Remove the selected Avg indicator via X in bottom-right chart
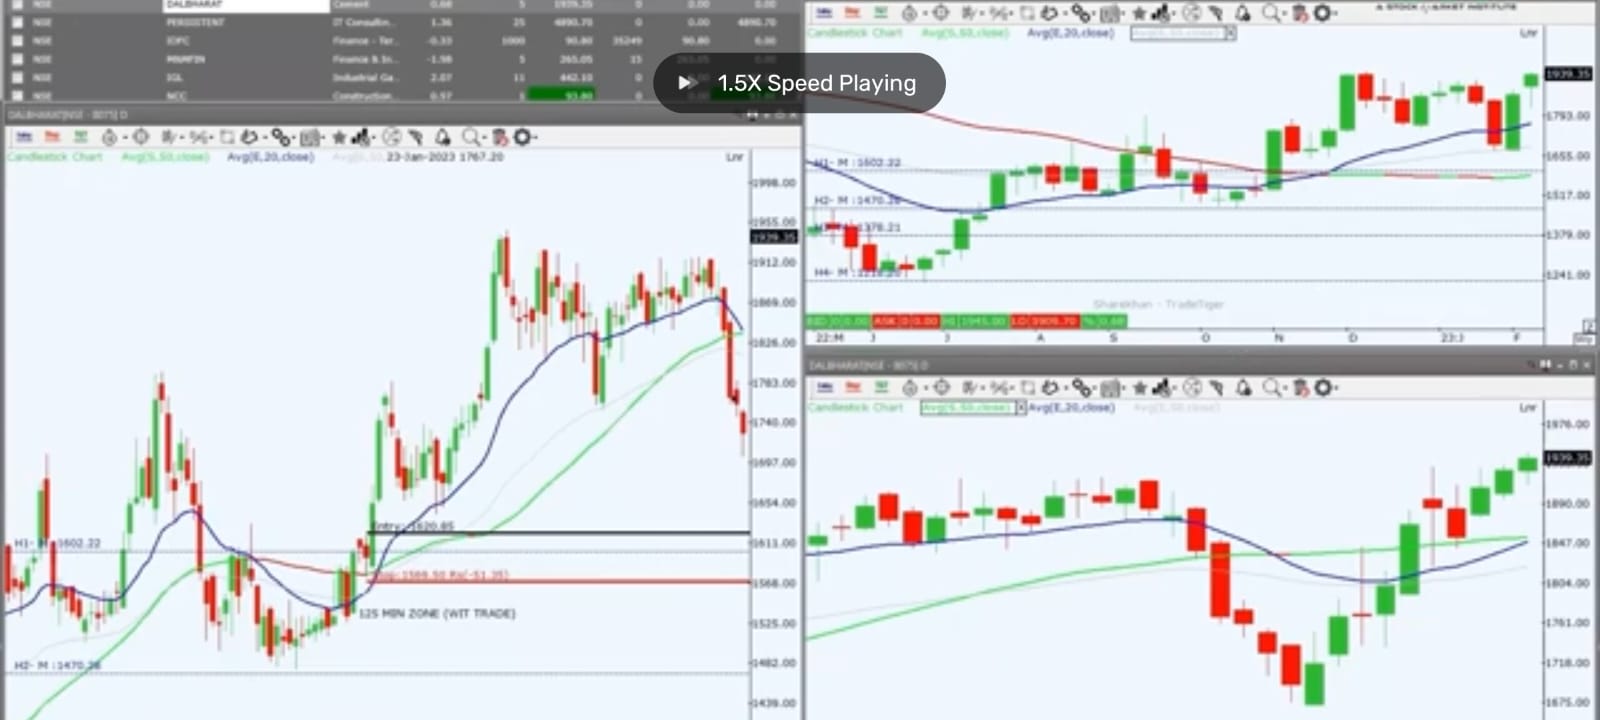Screen dimensions: 1600x720 pos(1021,408)
